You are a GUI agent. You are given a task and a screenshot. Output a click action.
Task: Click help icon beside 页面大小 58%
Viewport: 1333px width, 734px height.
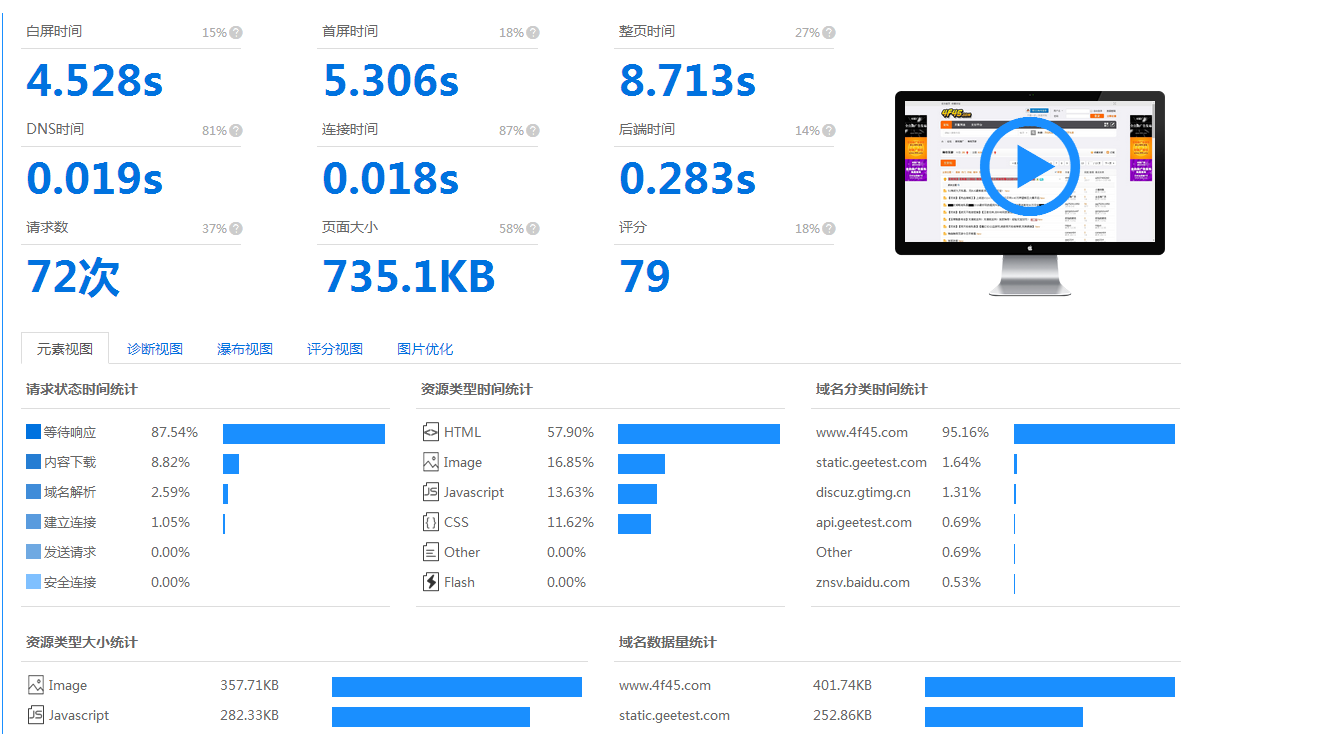pyautogui.click(x=533, y=229)
